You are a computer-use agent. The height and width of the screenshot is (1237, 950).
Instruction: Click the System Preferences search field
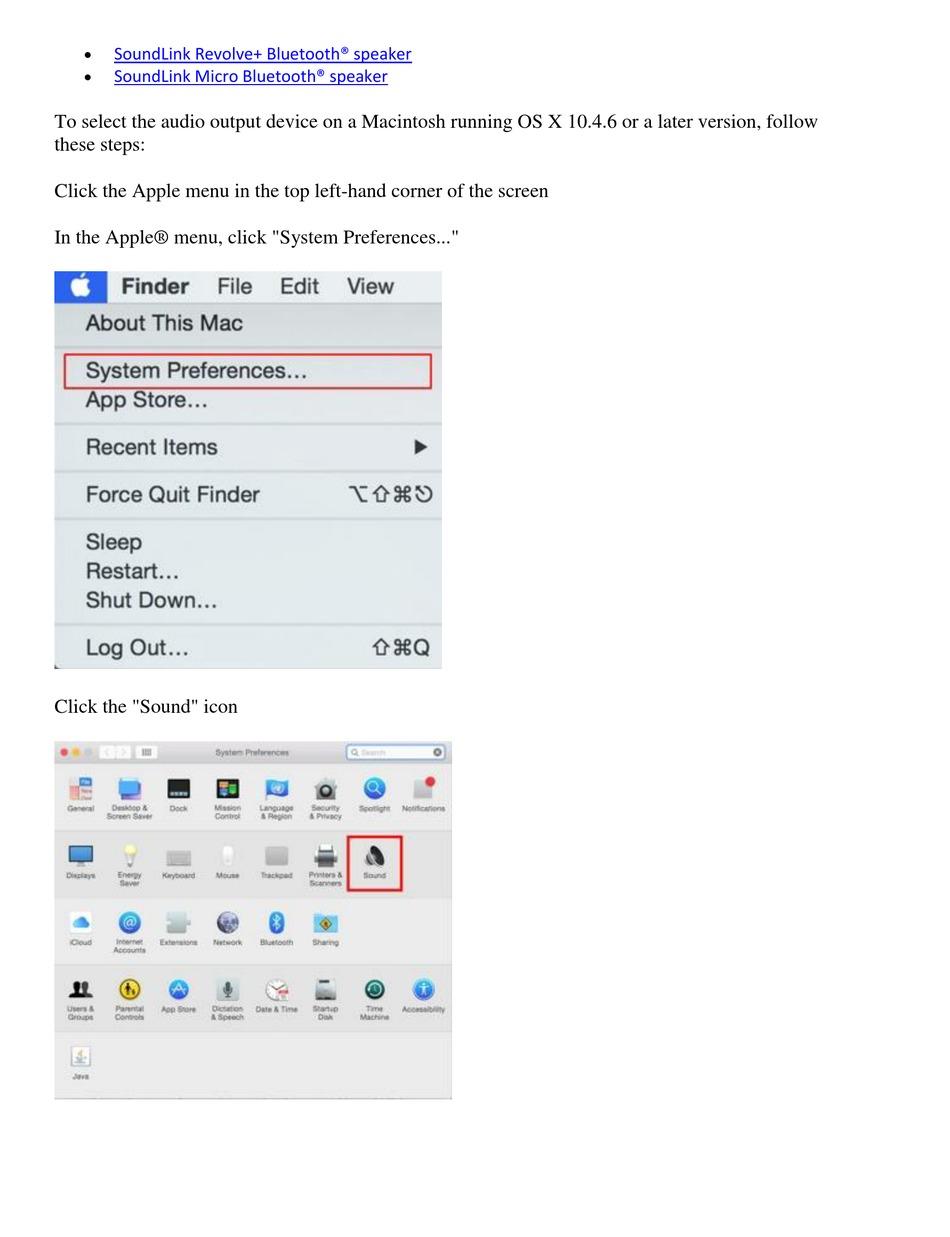[396, 752]
